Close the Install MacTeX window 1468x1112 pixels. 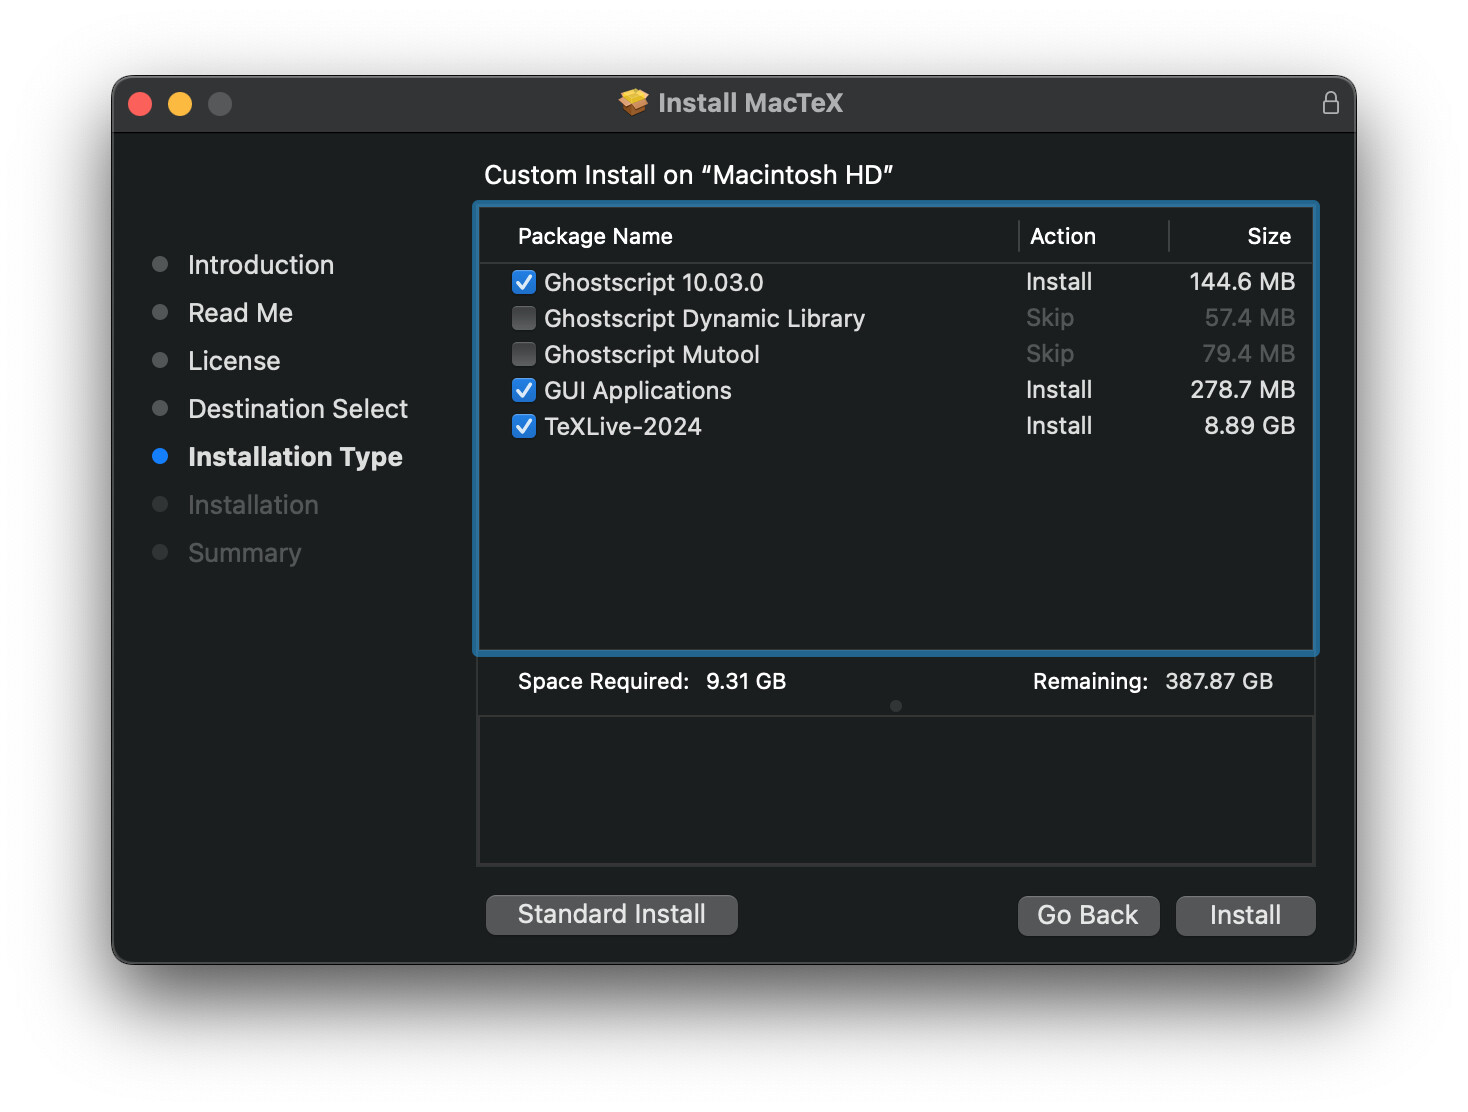[x=140, y=104]
